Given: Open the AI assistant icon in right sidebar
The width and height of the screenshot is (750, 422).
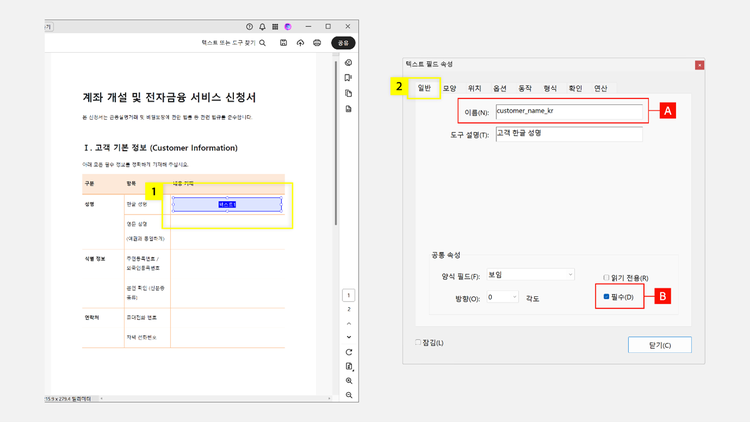Looking at the screenshot, I should pos(349,63).
